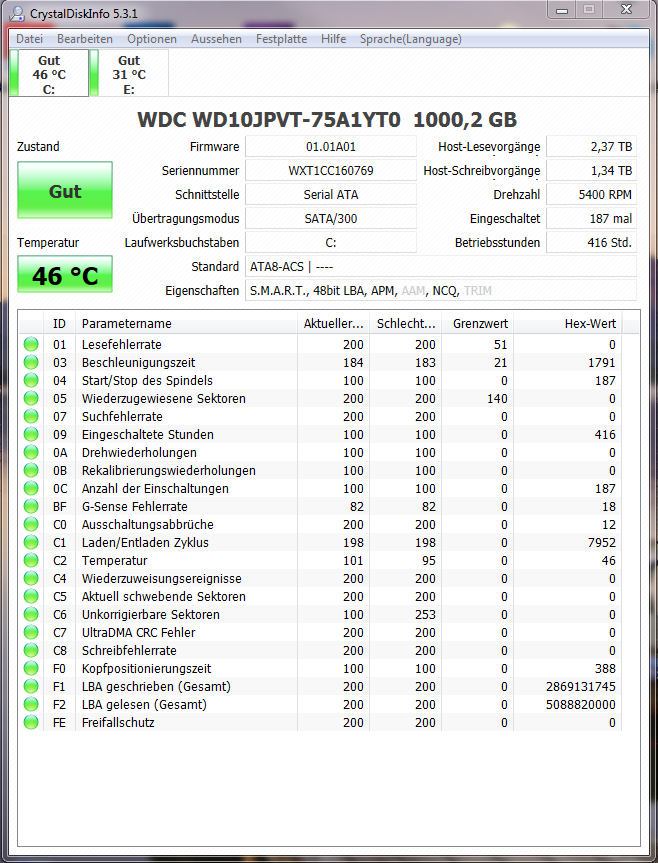Minimize the CrystalDiskInfo window
Image resolution: width=658 pixels, height=863 pixels.
561,9
